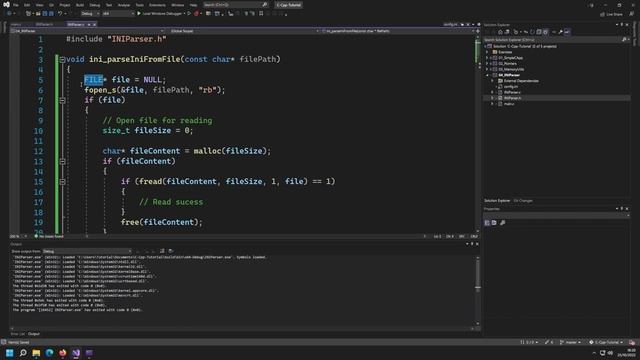Viewport: 640px width, 360px height.
Task: Click the Output pane vertical scrollbar
Action: (478, 290)
